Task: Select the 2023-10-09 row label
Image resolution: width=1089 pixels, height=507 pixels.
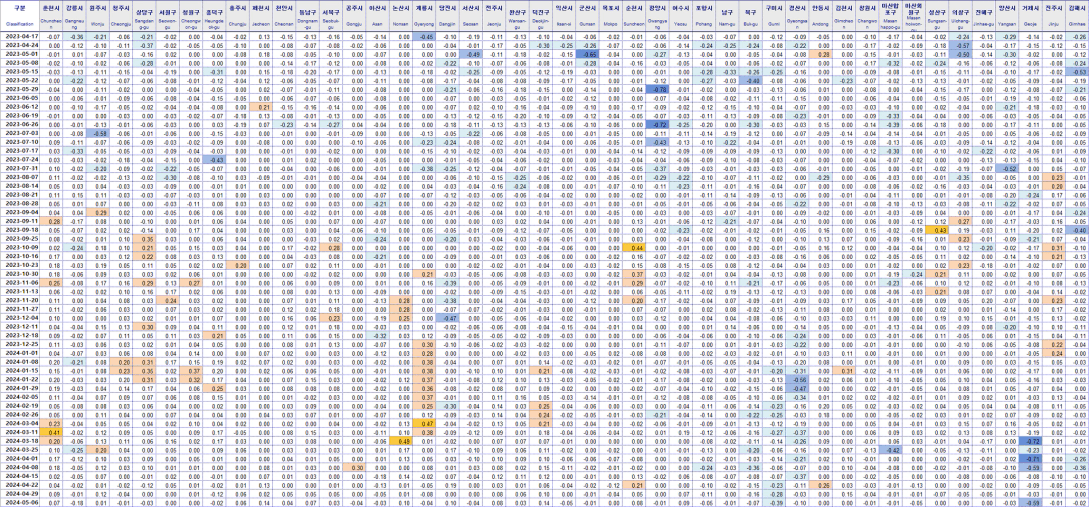Action: pos(19,247)
